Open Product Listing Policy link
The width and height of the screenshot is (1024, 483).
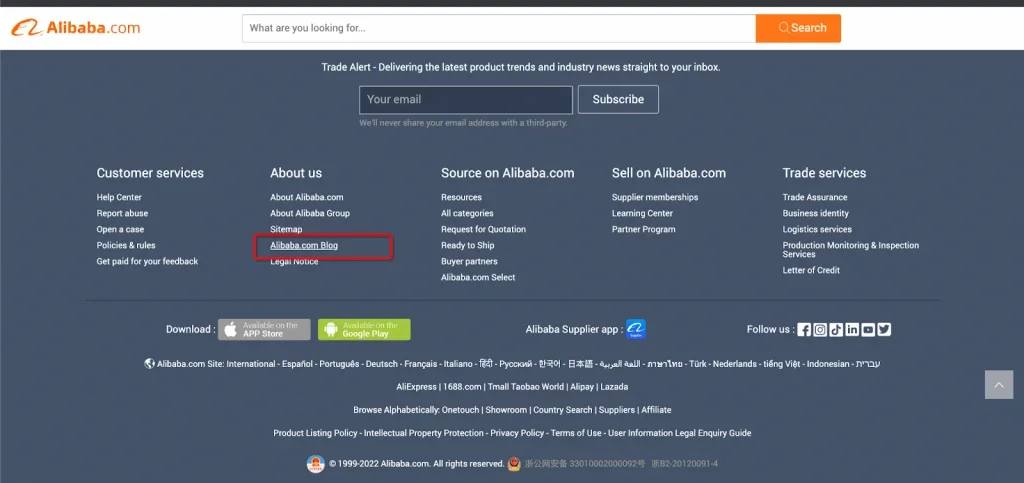tap(315, 433)
